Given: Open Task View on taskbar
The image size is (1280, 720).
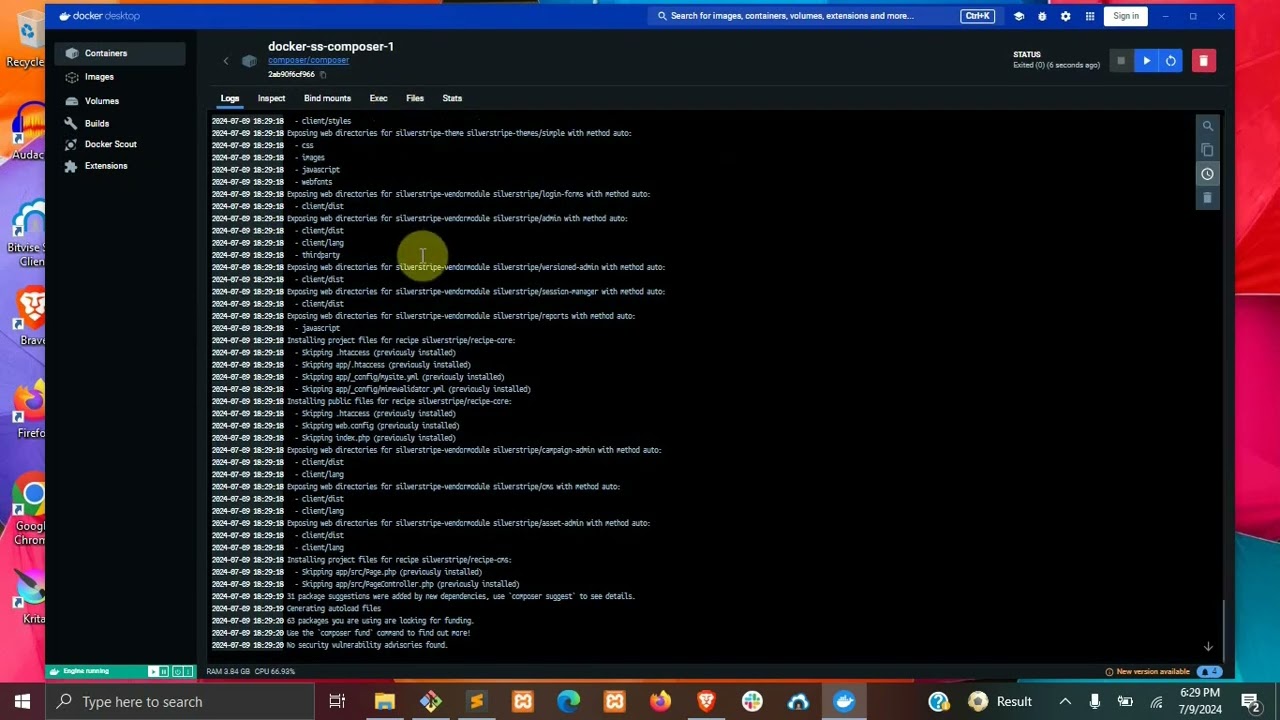Looking at the screenshot, I should (x=337, y=702).
